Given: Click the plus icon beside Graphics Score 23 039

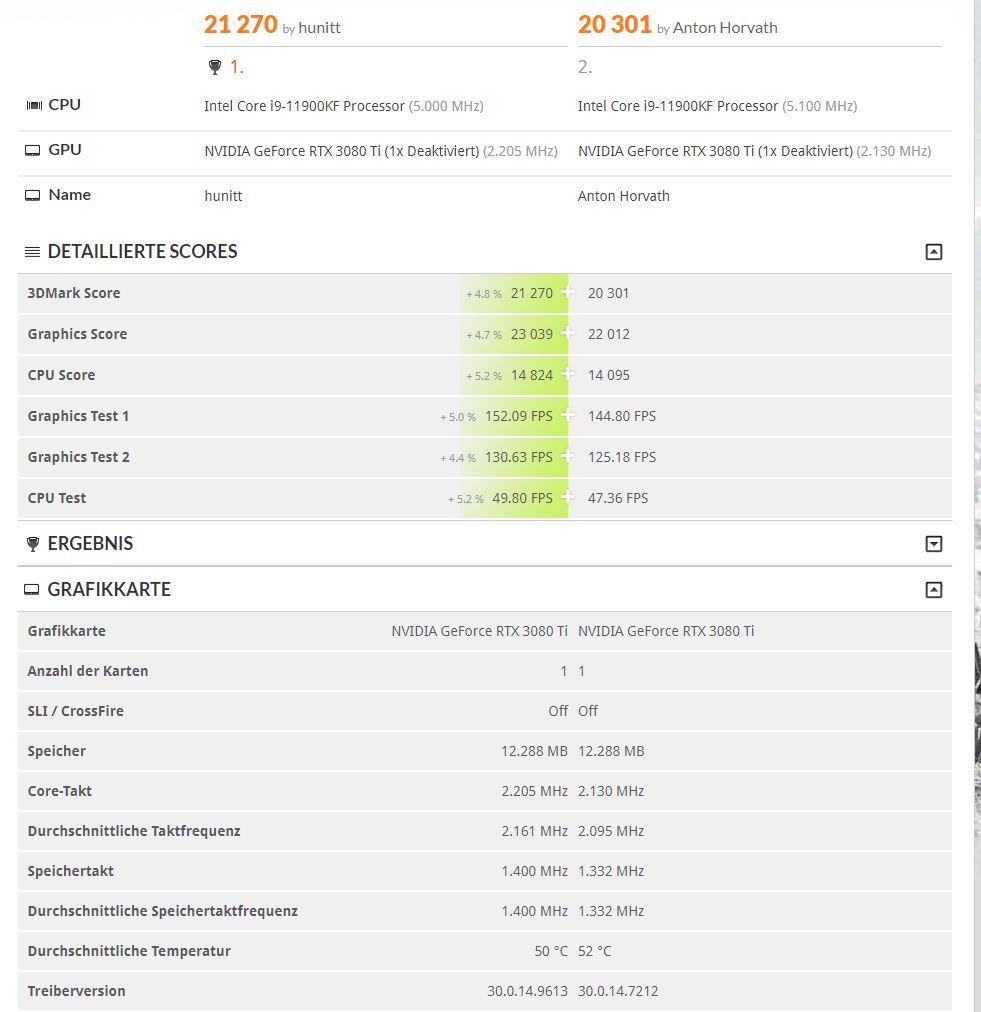Looking at the screenshot, I should [x=567, y=333].
